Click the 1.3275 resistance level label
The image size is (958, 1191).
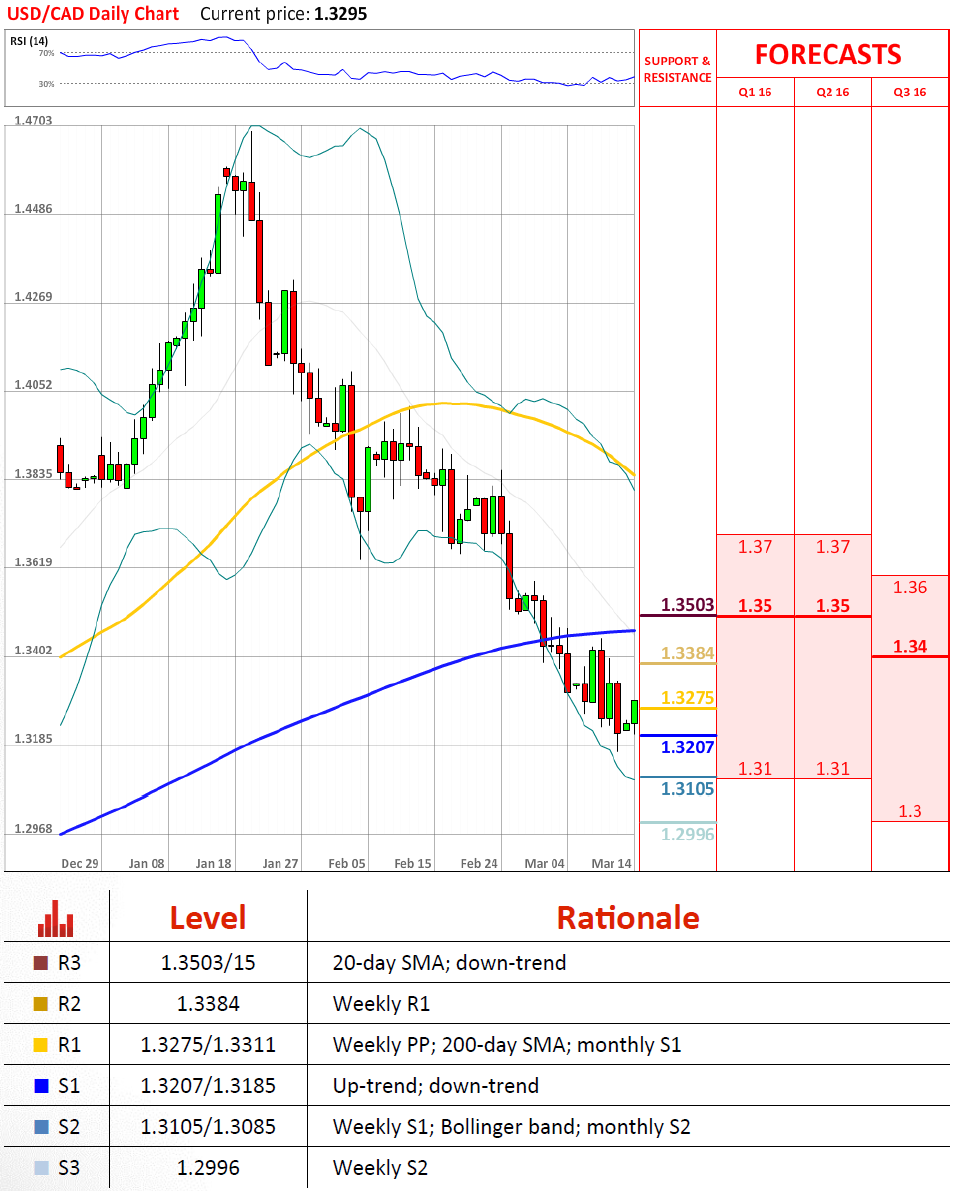(x=688, y=698)
